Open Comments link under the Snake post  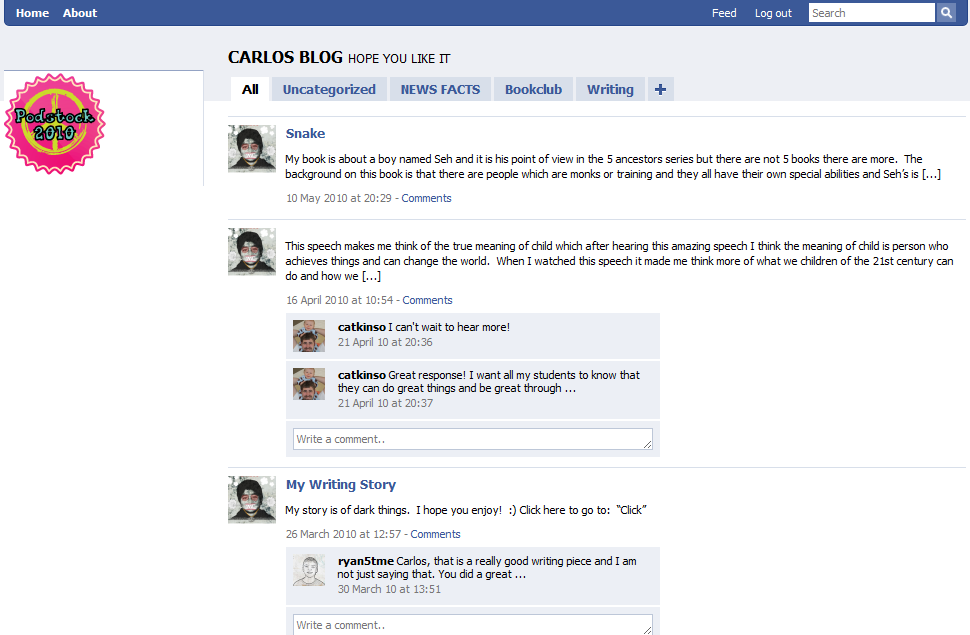click(426, 198)
